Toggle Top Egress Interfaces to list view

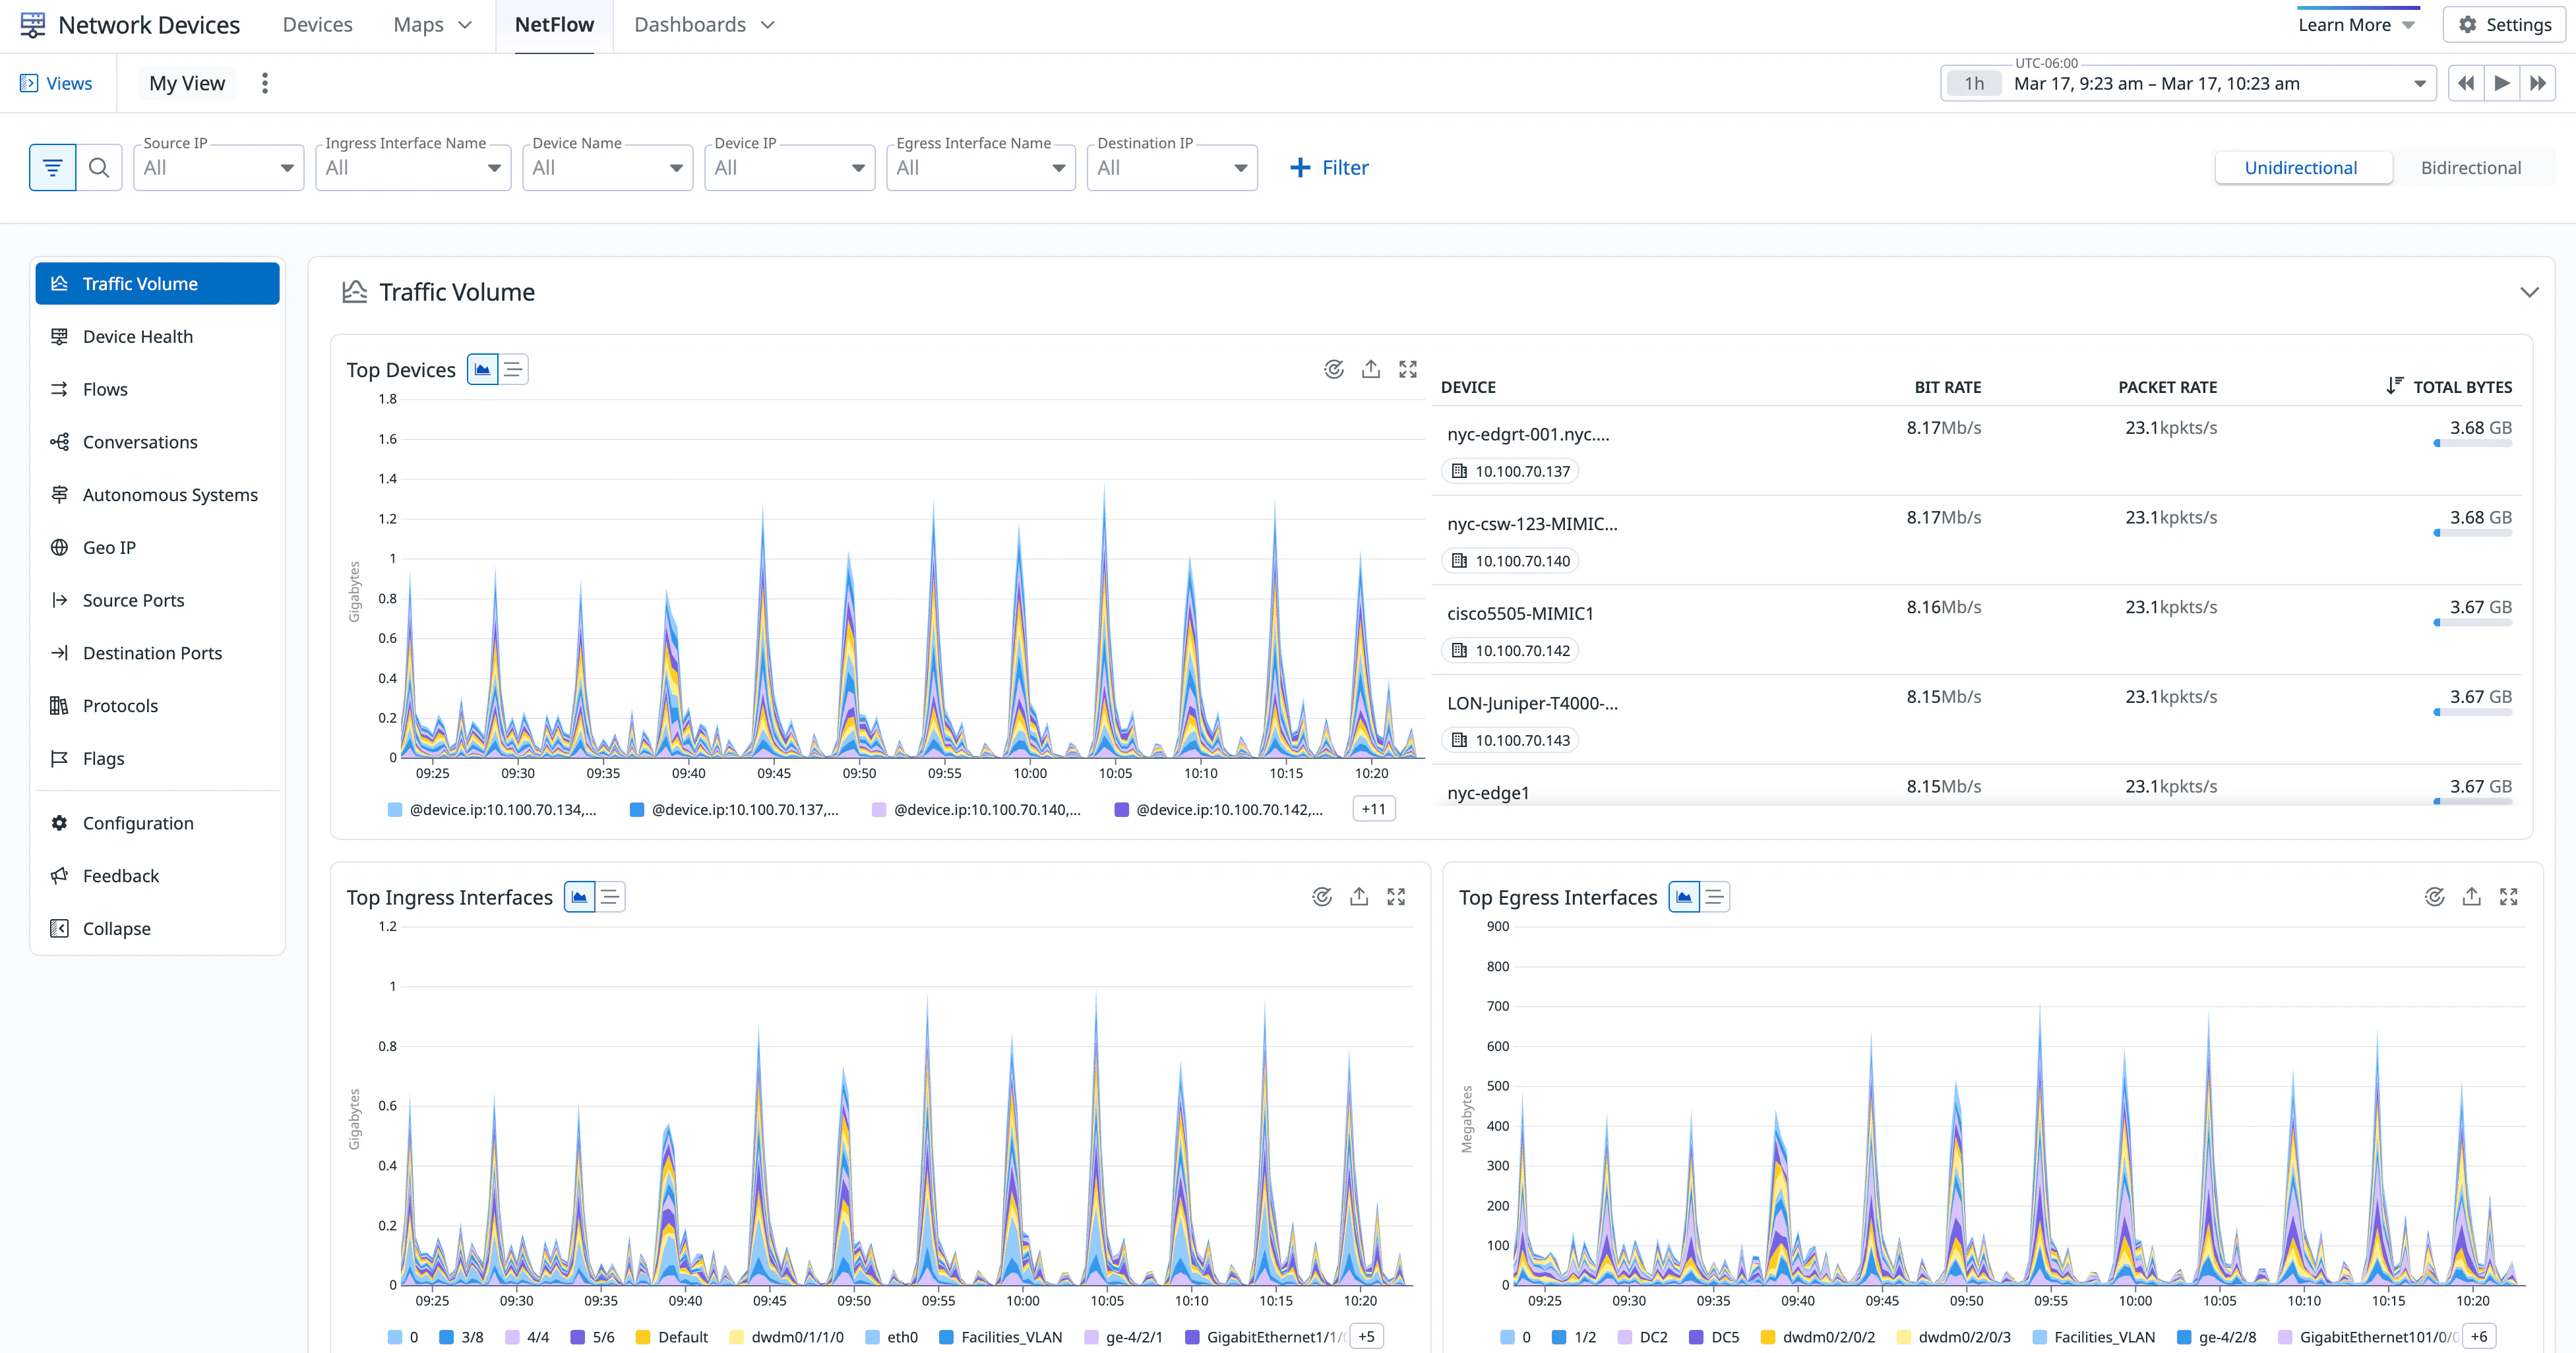(x=1714, y=897)
